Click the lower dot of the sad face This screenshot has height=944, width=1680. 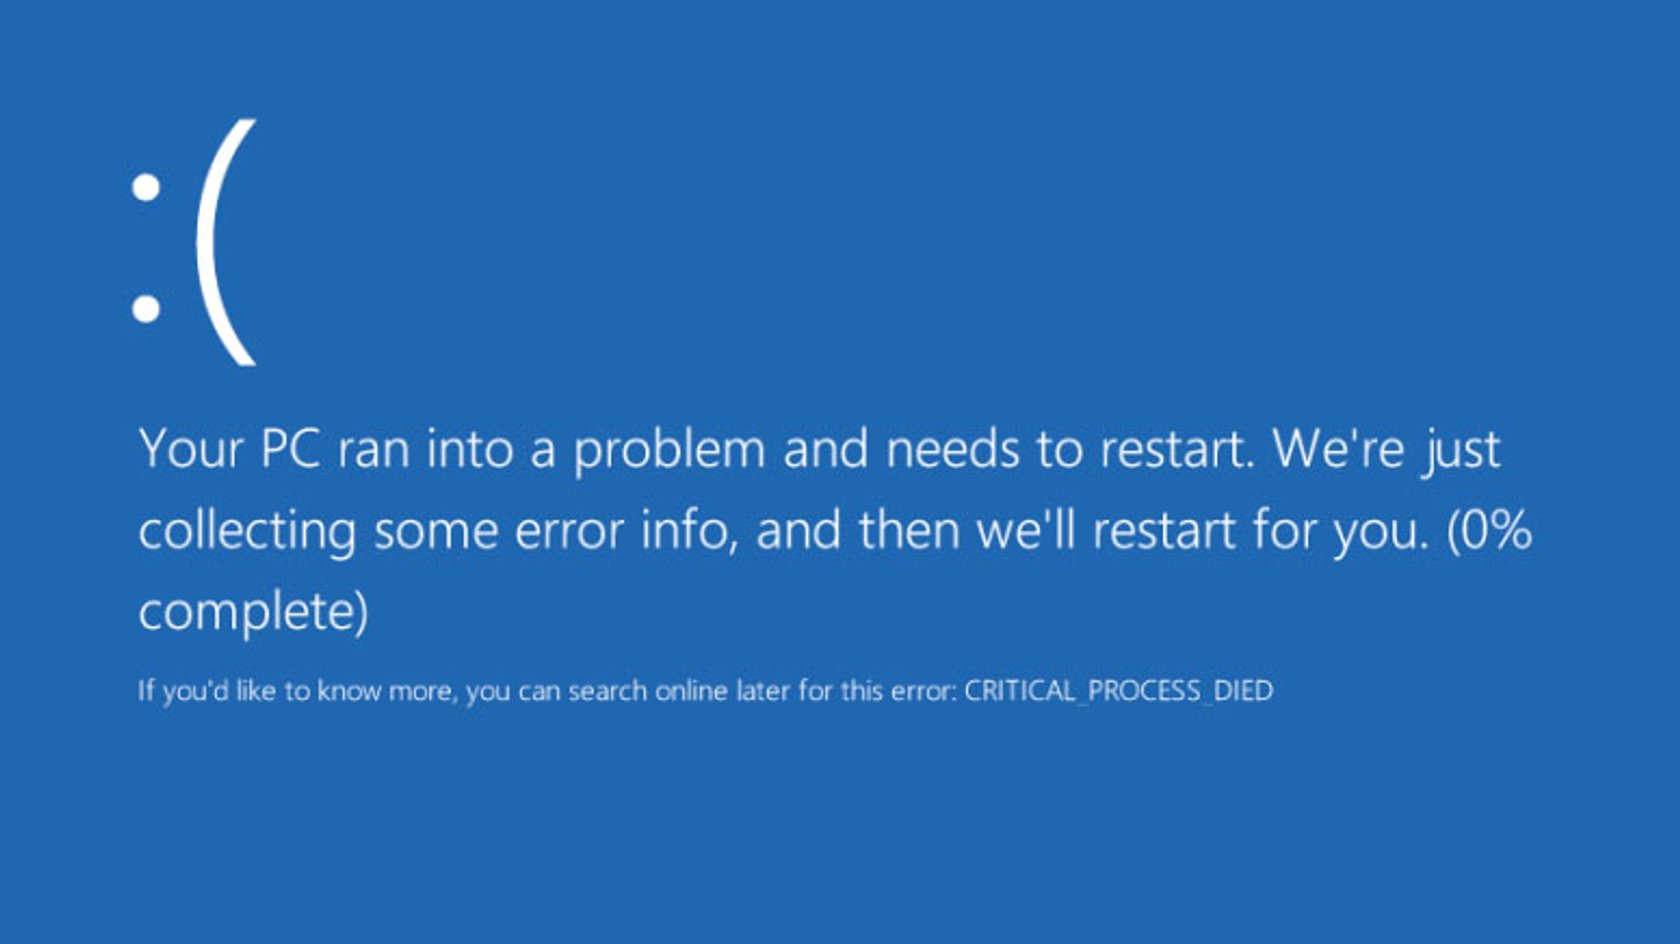click(146, 308)
